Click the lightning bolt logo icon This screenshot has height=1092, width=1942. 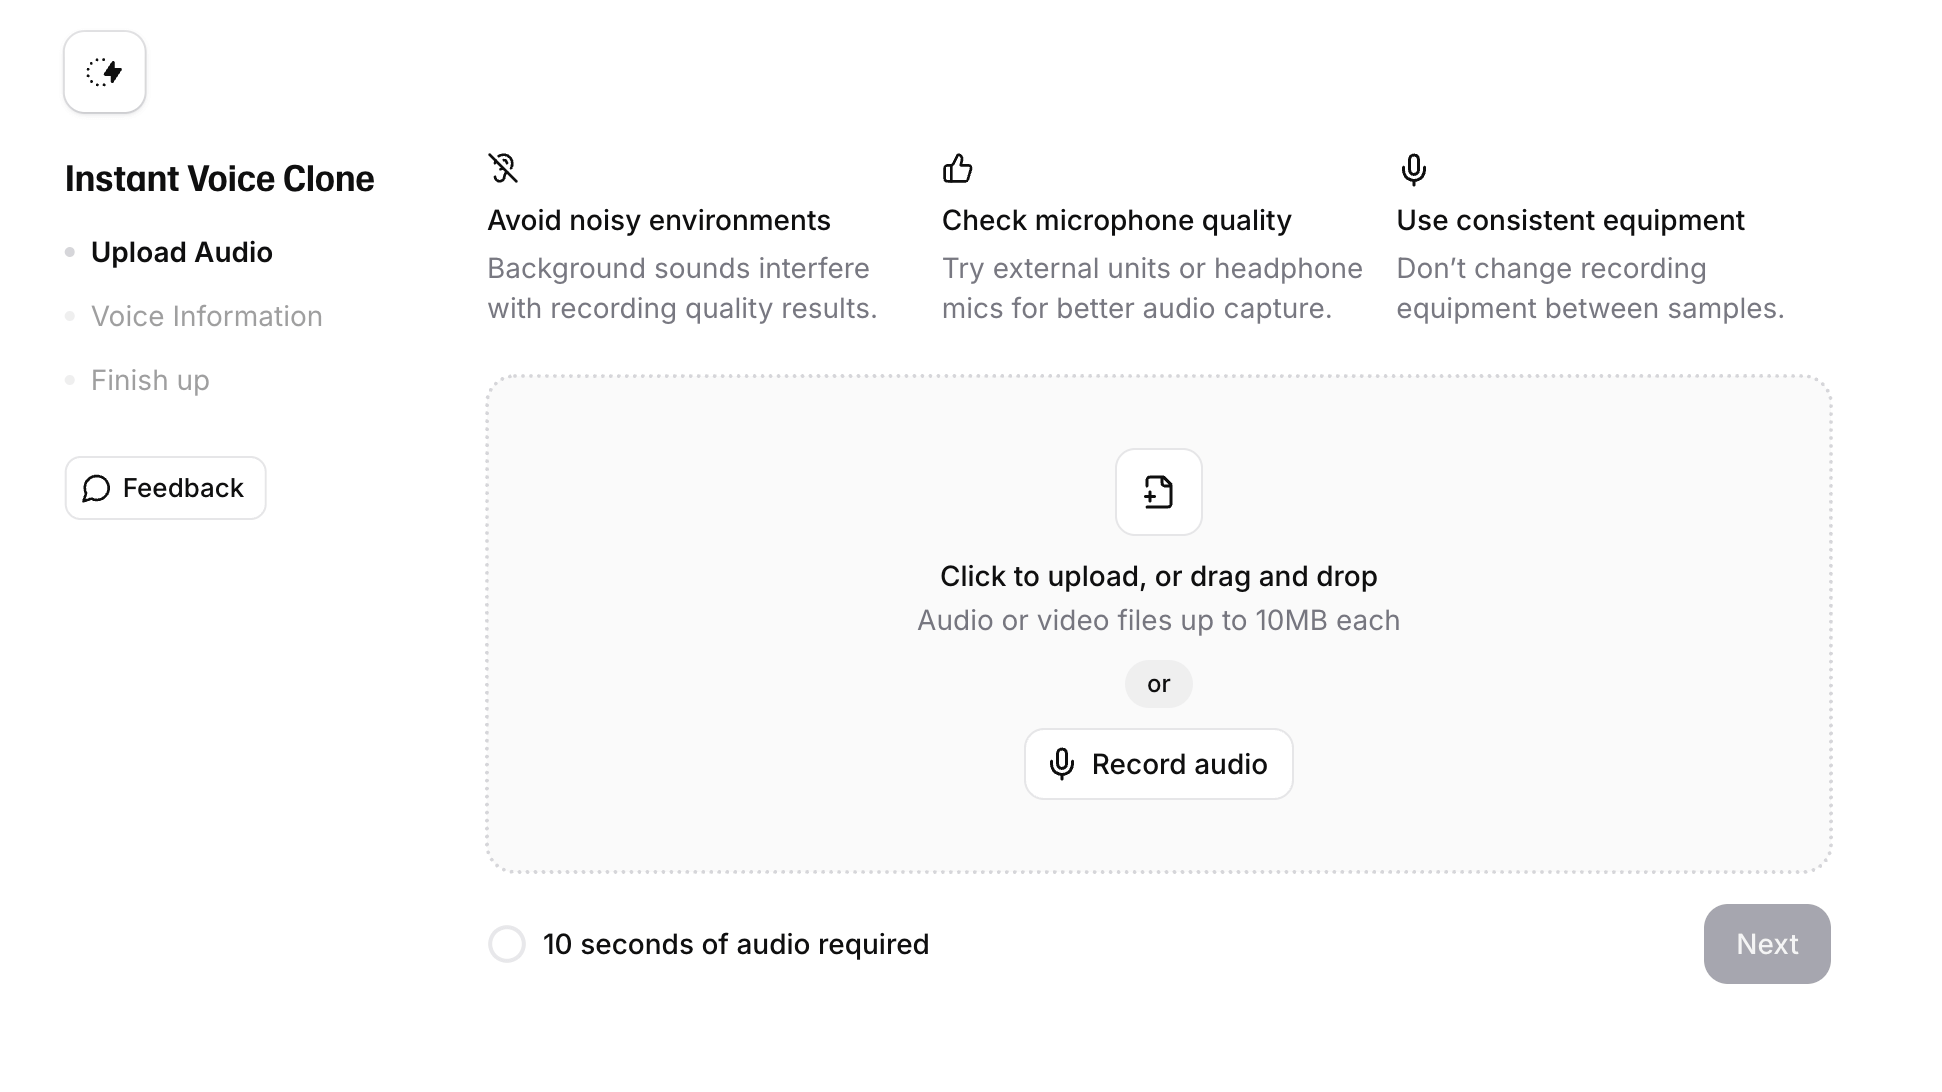(104, 72)
